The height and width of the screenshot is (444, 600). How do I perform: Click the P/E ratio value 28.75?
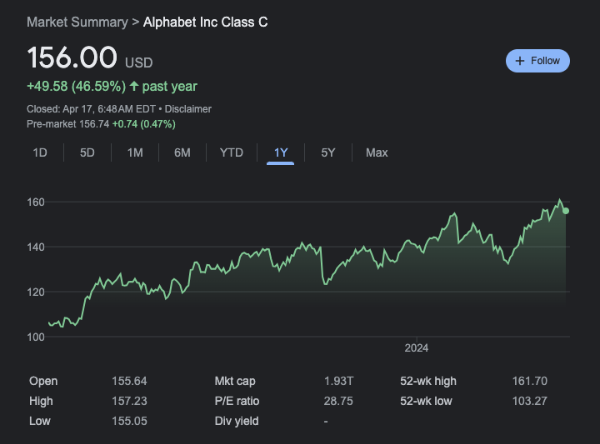tap(338, 401)
